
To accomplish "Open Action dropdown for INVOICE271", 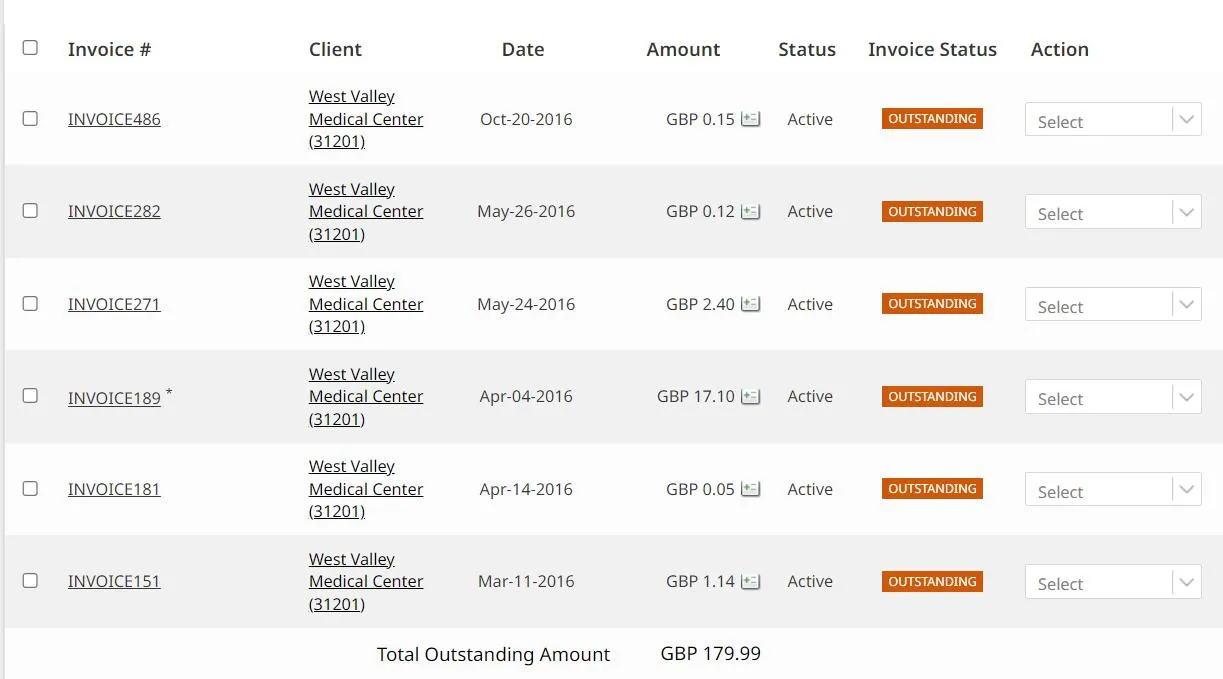I will (x=1113, y=305).
